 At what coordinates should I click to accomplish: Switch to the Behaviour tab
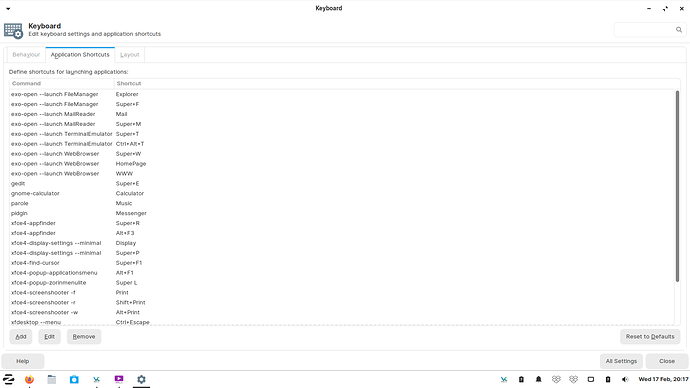(26, 55)
